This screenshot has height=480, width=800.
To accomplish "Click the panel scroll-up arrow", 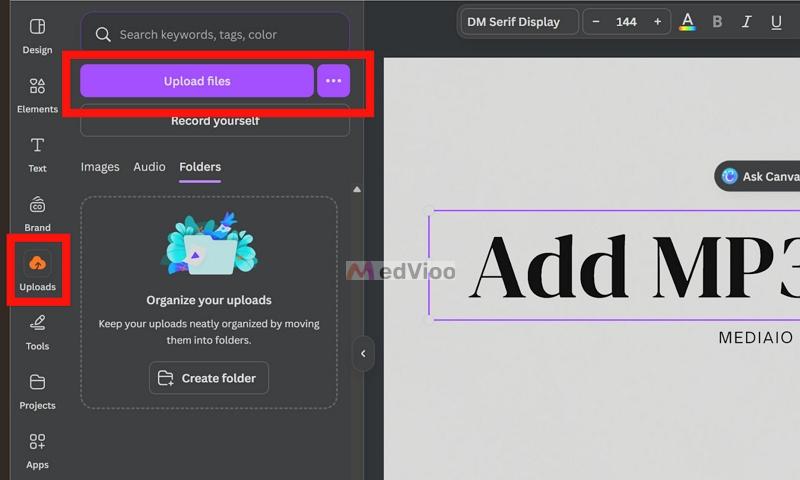I will point(357,189).
